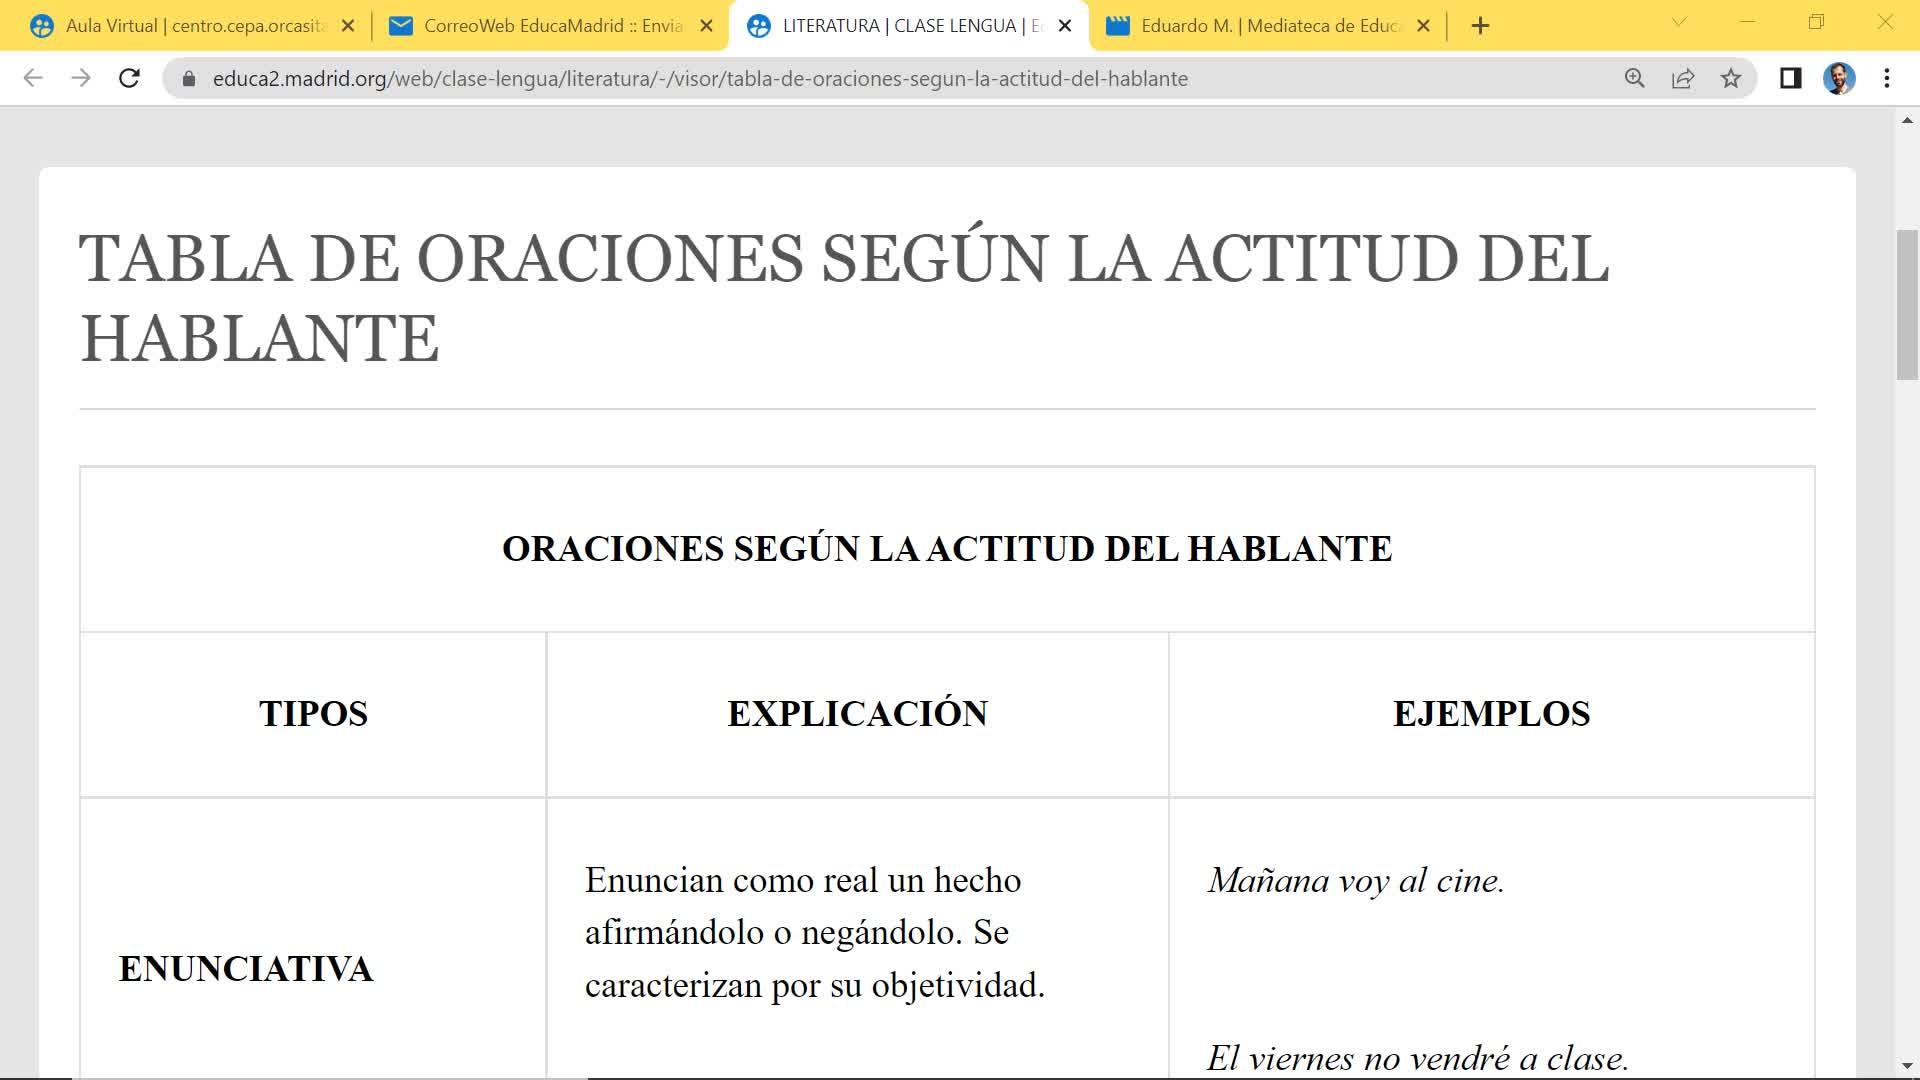Open the Chrome profile avatar
The width and height of the screenshot is (1920, 1080).
(1839, 78)
